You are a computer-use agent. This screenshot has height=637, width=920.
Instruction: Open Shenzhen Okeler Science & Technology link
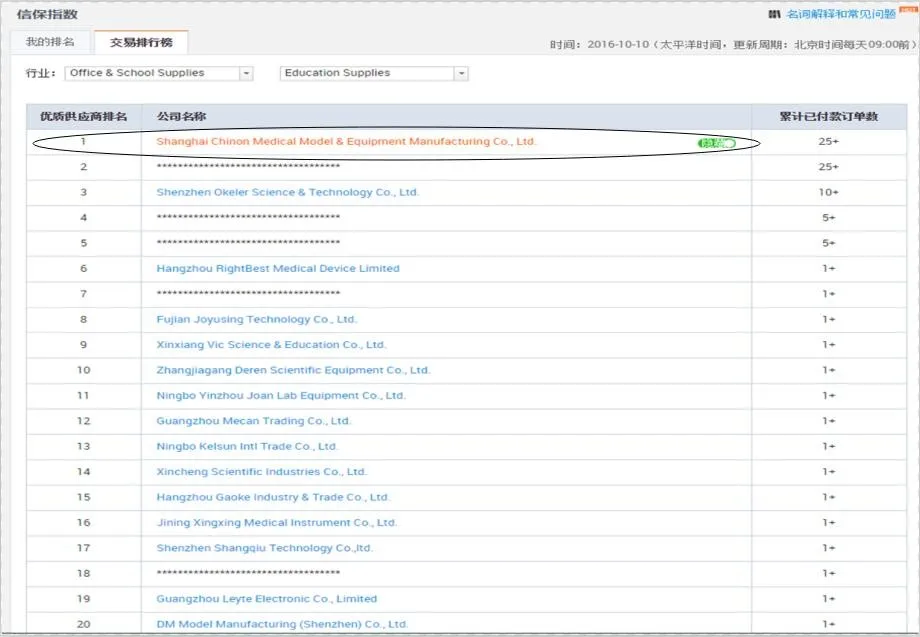(x=287, y=192)
